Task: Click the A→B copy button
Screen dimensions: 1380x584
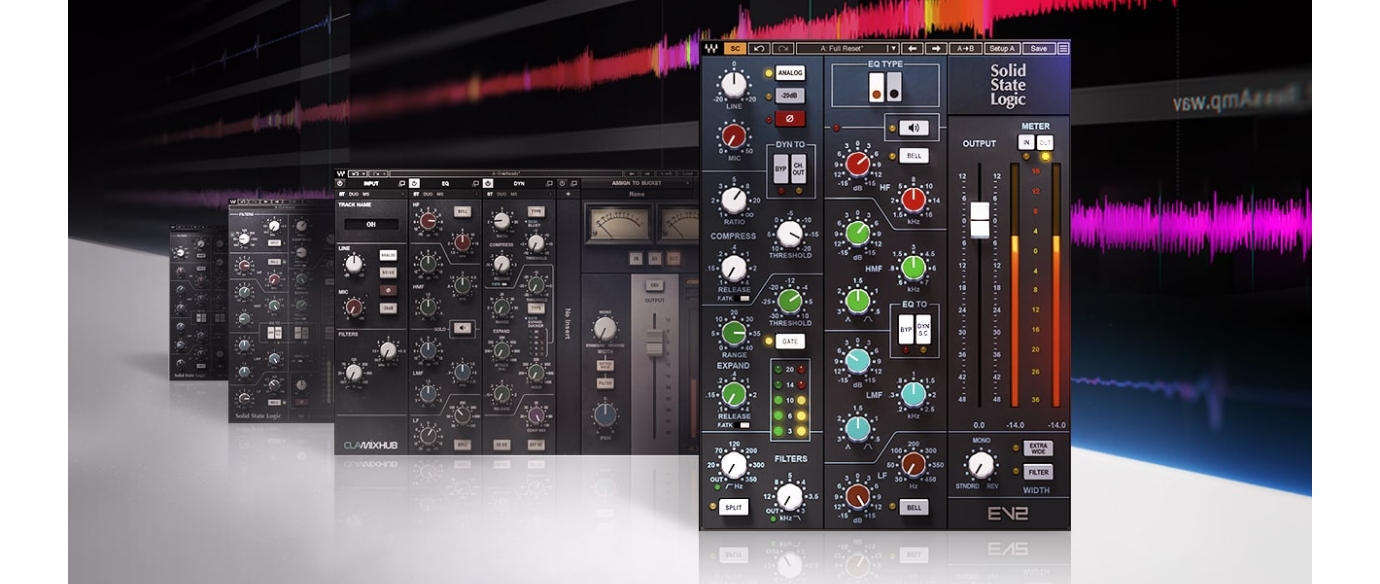Action: pyautogui.click(x=965, y=48)
